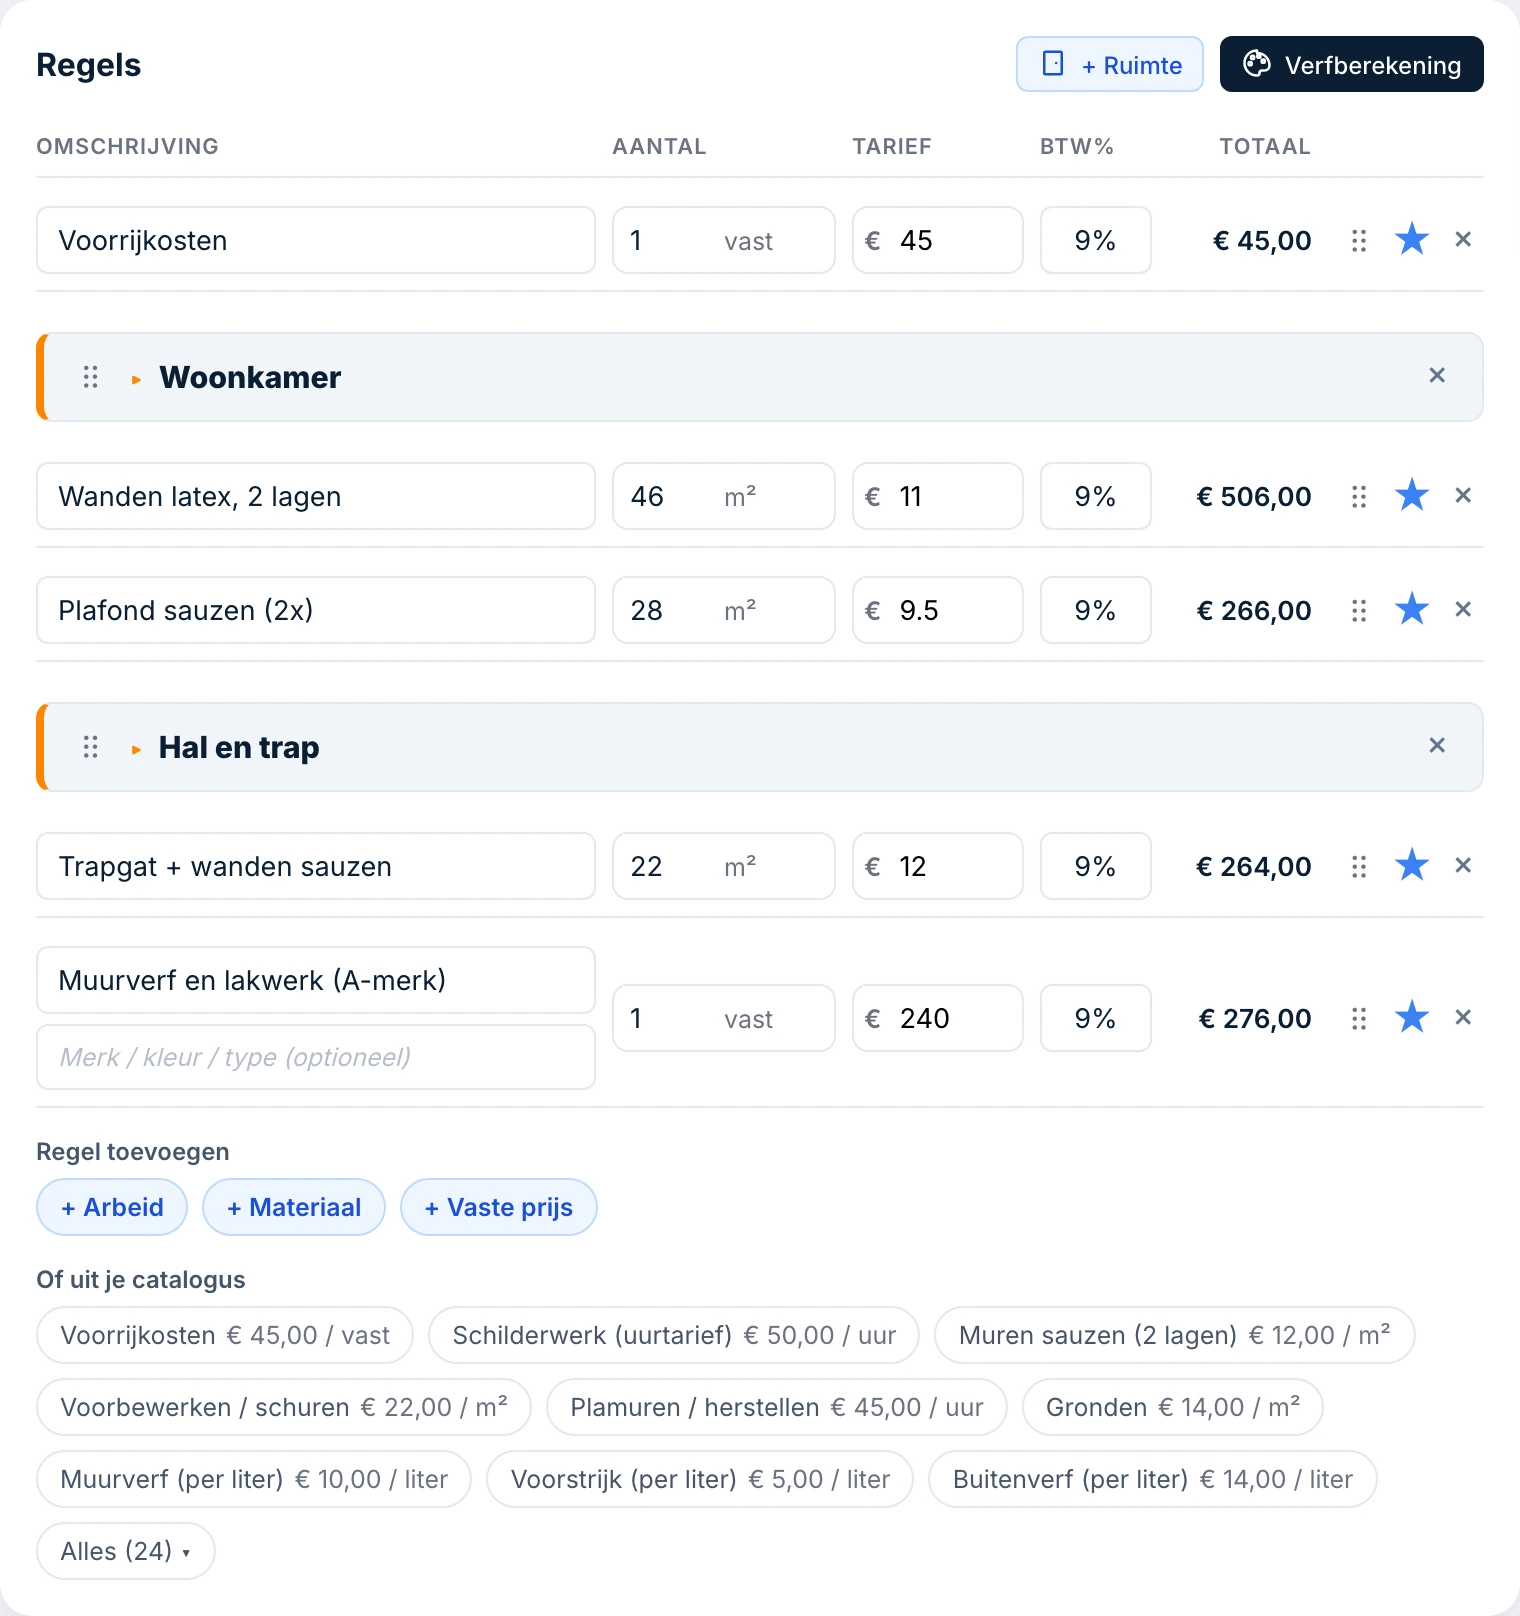
Task: Remove the Plafond sauzen (2x) row
Action: tap(1463, 609)
